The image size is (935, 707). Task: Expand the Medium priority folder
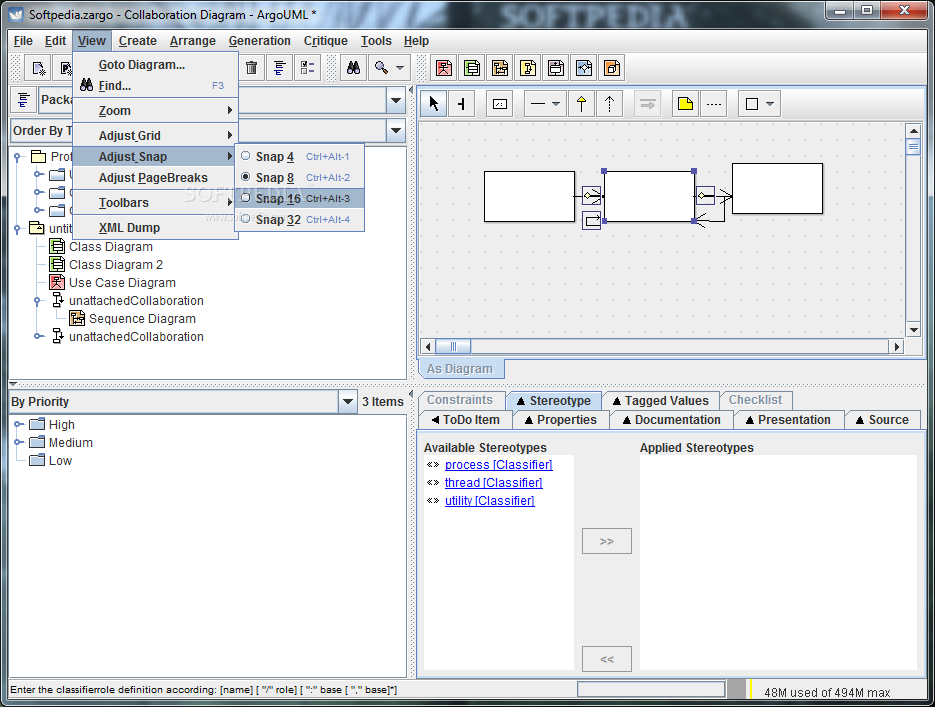point(18,442)
